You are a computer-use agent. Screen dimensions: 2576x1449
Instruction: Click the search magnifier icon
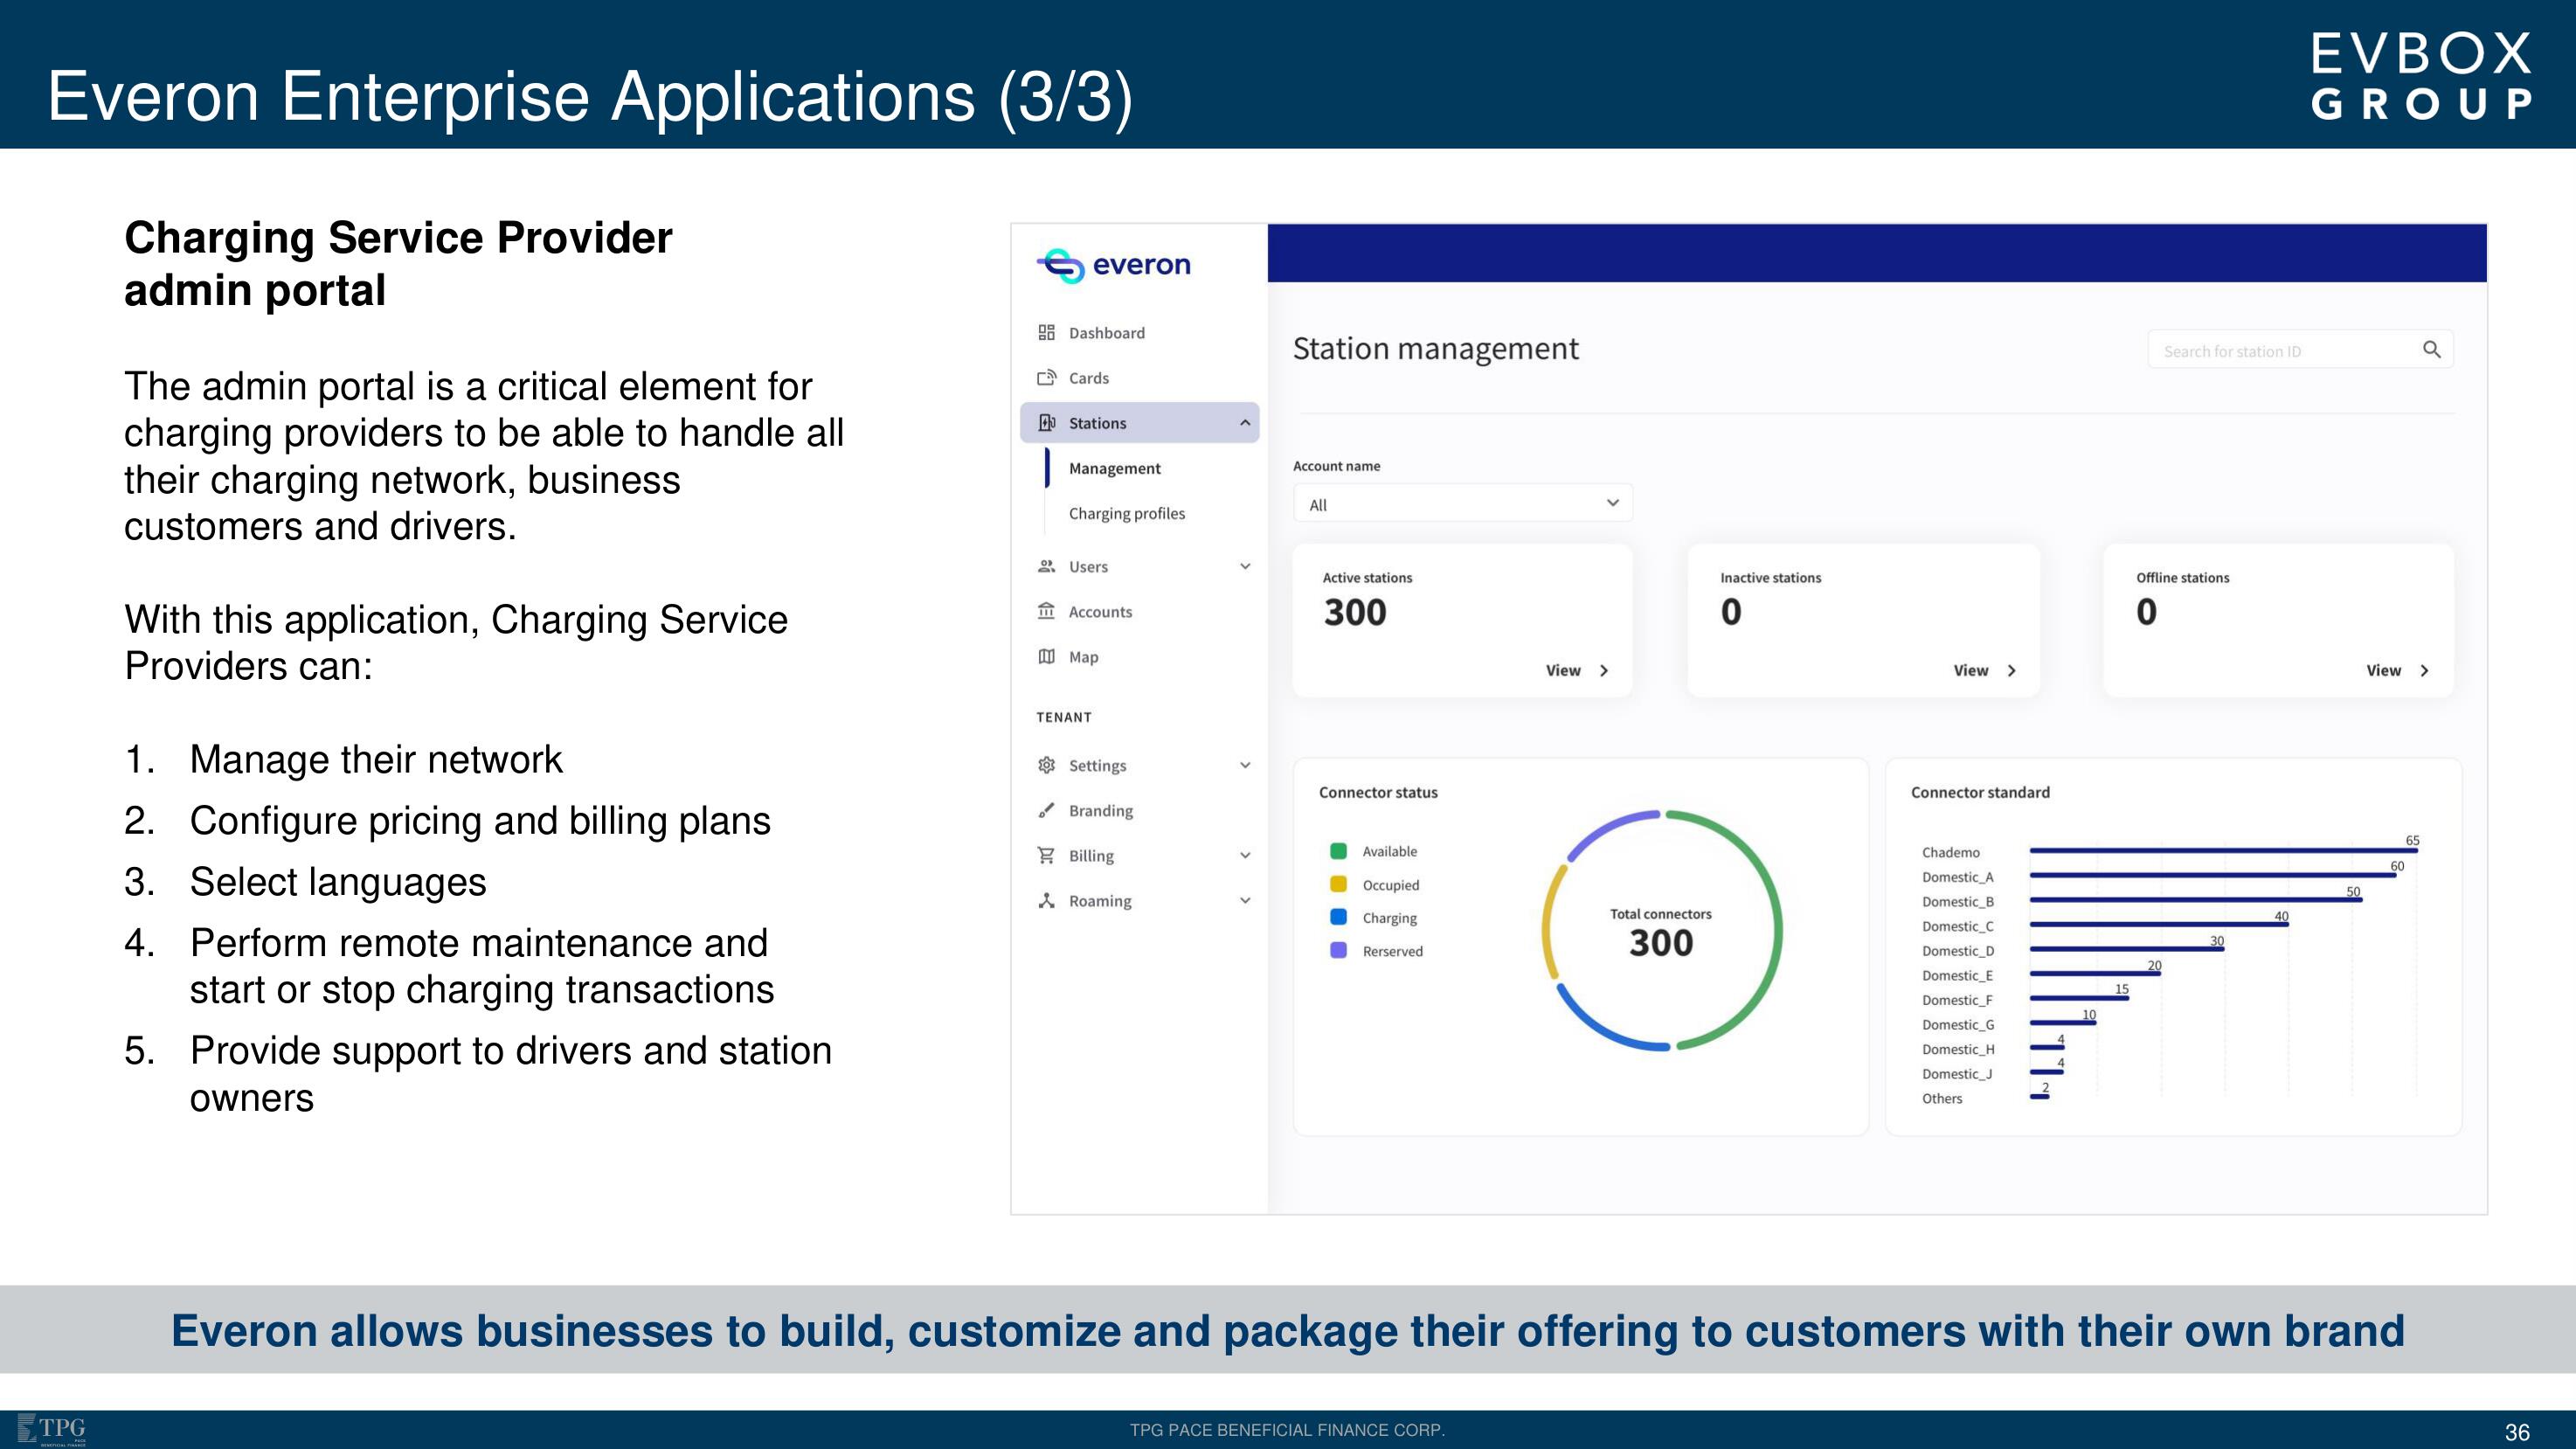pyautogui.click(x=2431, y=350)
